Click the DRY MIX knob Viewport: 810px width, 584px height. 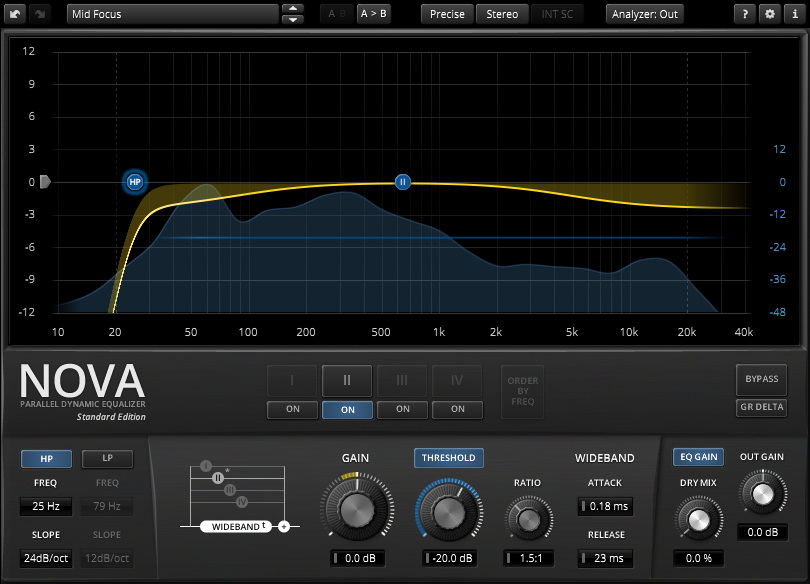tap(698, 520)
